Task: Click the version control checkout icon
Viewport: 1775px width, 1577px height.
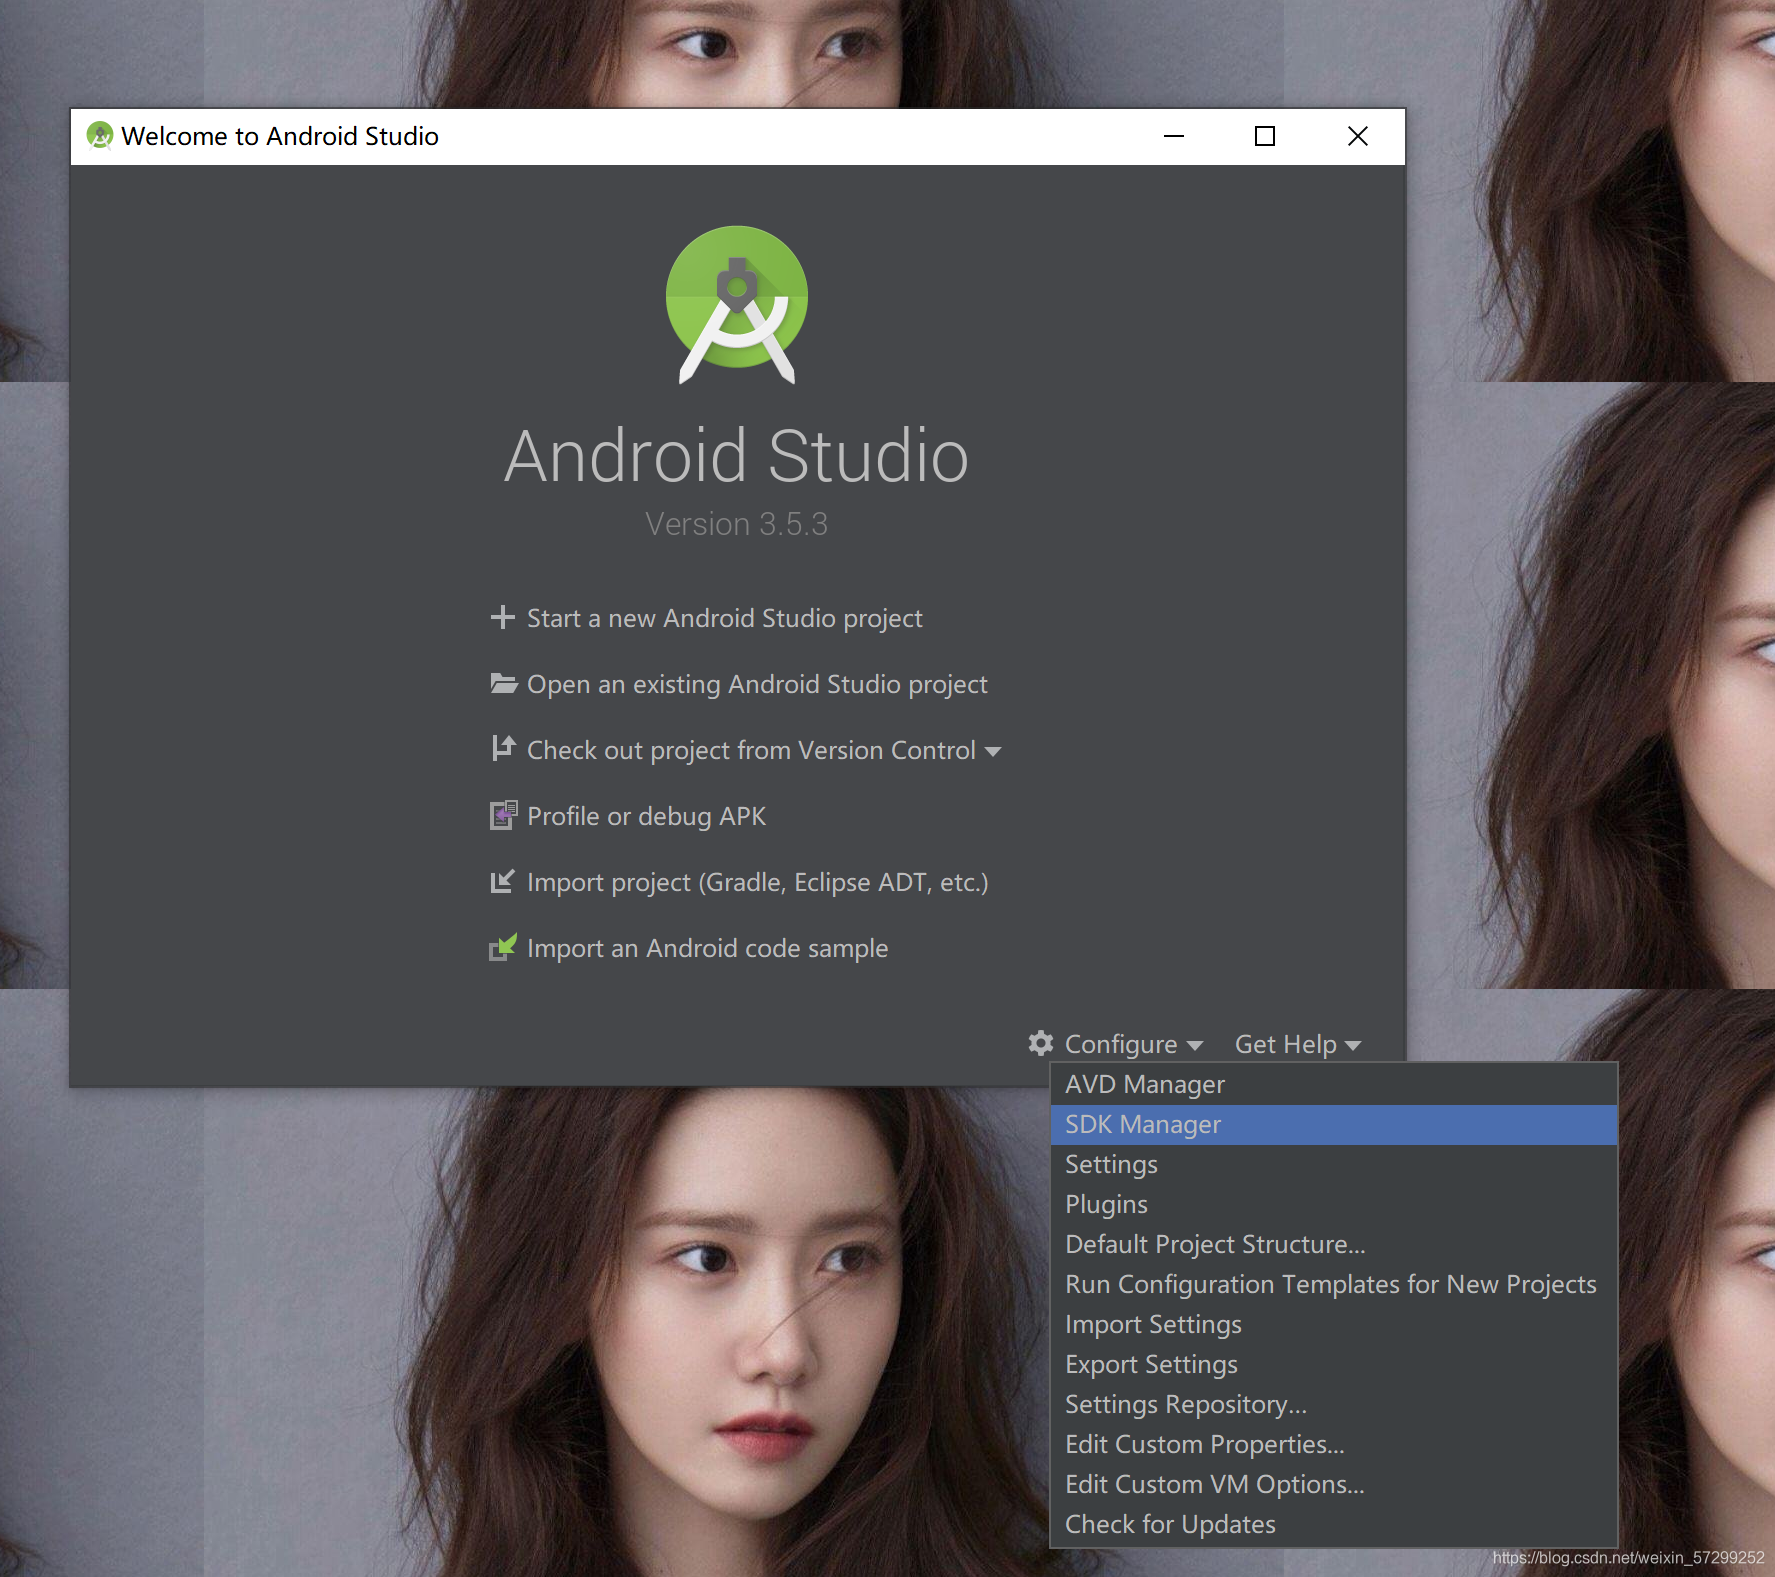Action: [503, 749]
